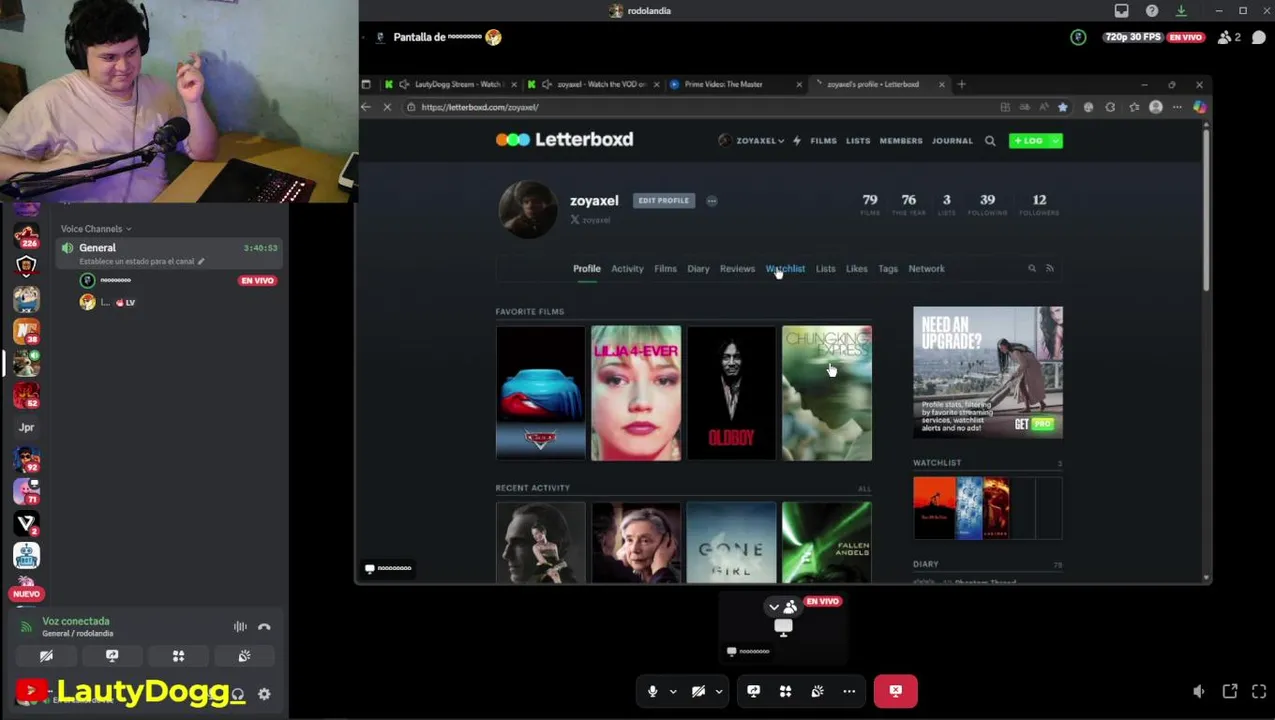Click the NUEVO unread indicator
Screen dimensions: 1275x720
tap(27, 594)
